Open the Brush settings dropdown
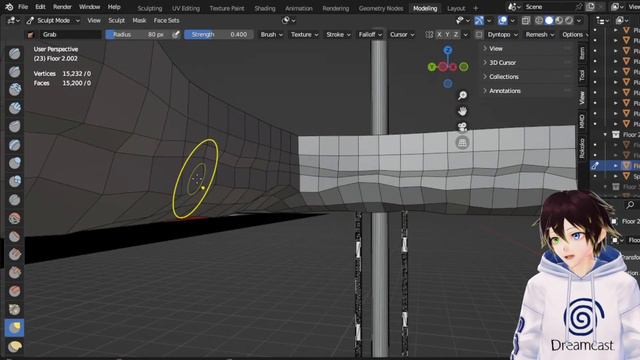640x360 pixels. (x=272, y=35)
